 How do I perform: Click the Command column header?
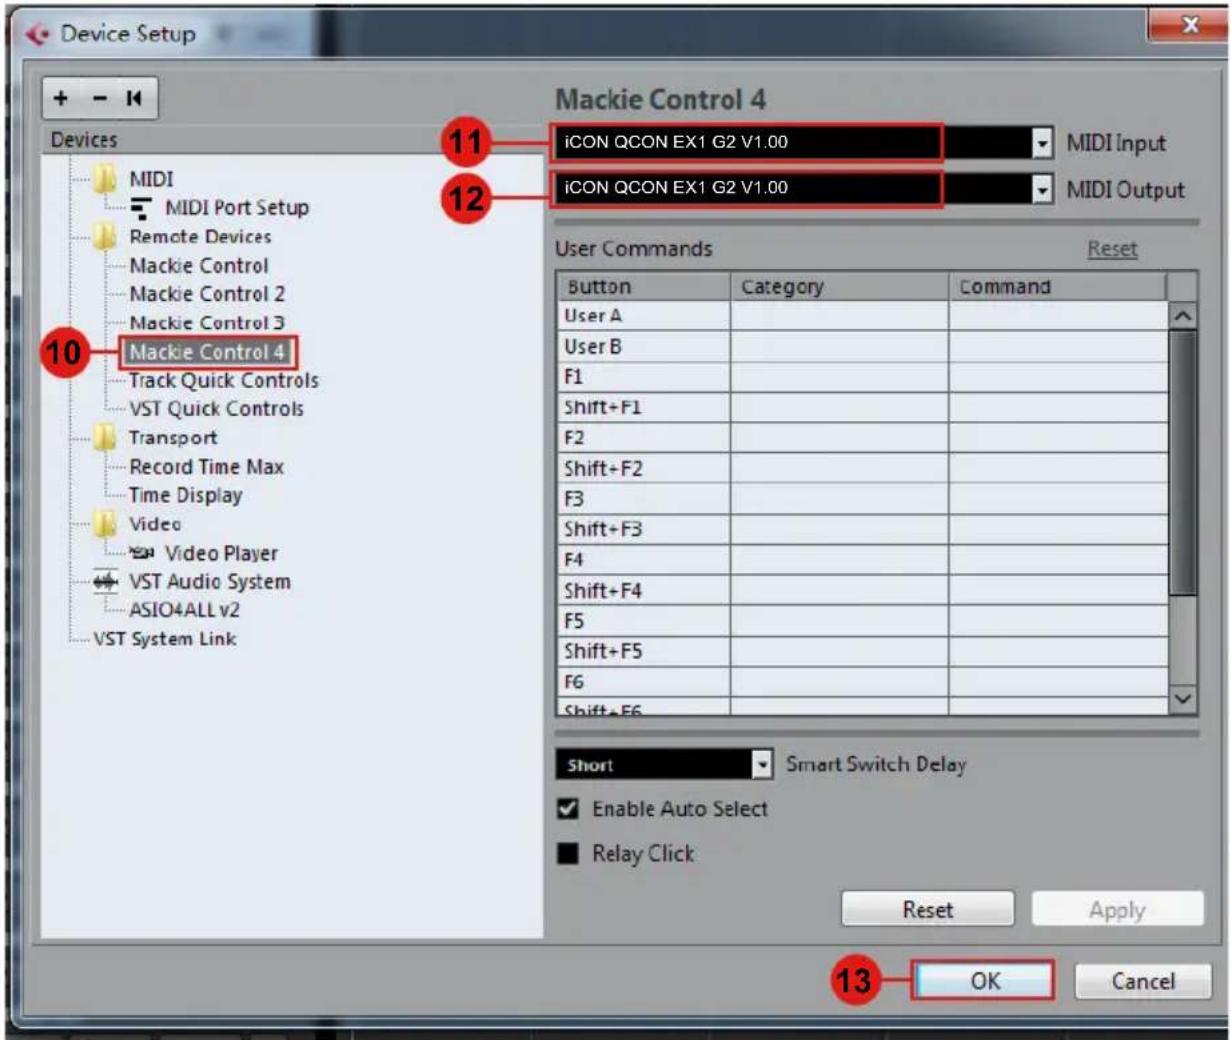[1057, 287]
